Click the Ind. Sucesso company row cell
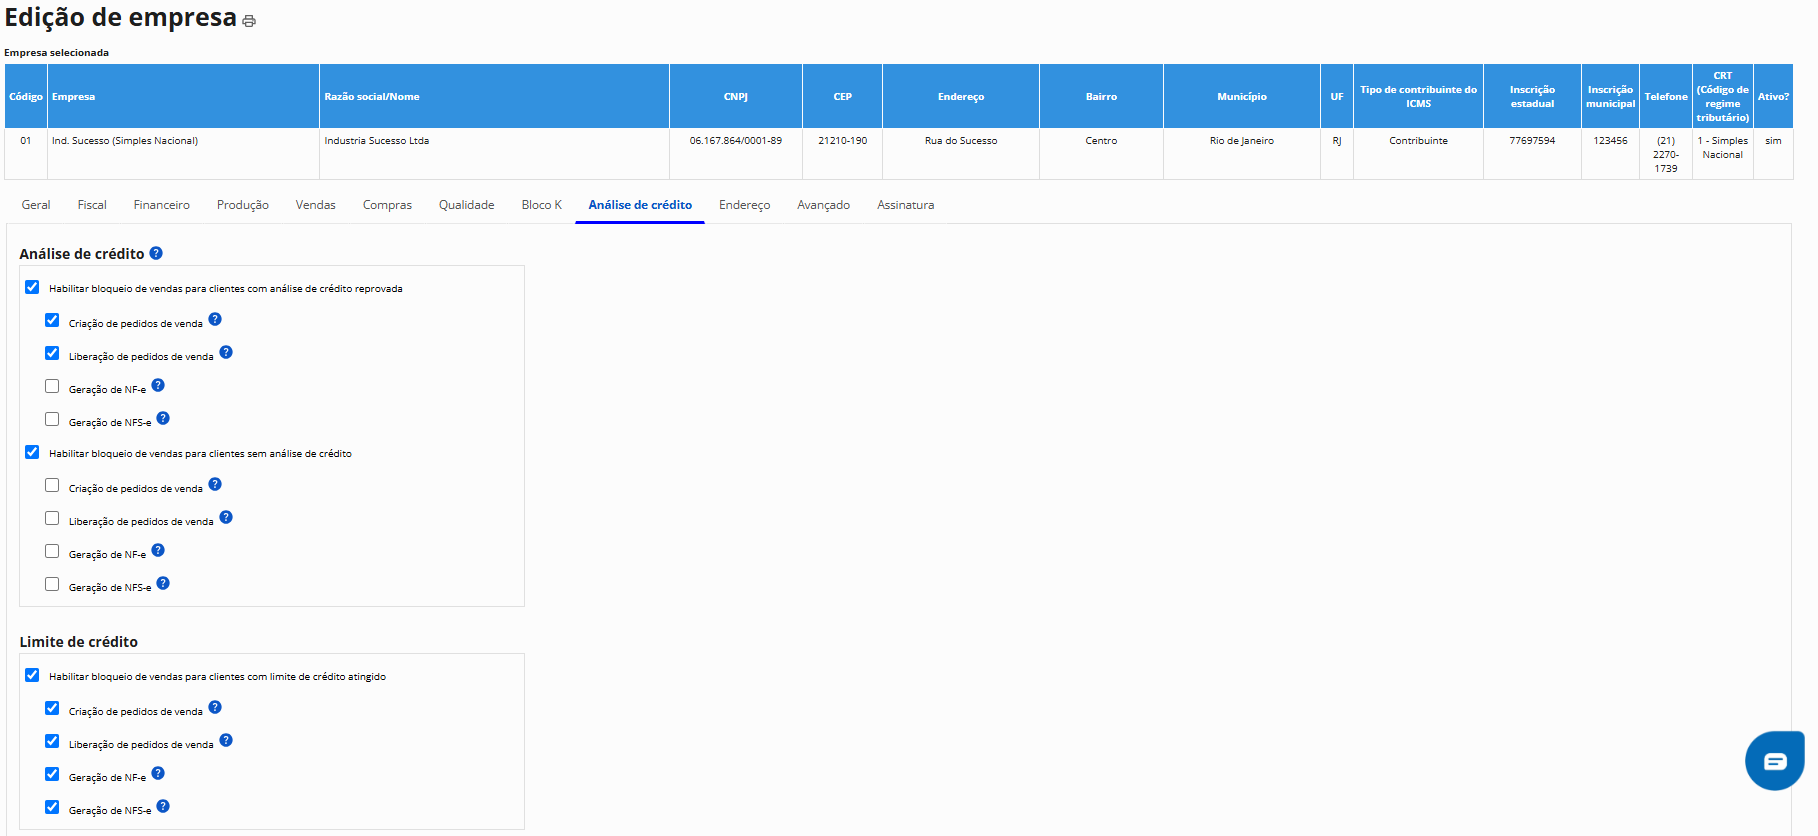The image size is (1818, 836). point(125,141)
